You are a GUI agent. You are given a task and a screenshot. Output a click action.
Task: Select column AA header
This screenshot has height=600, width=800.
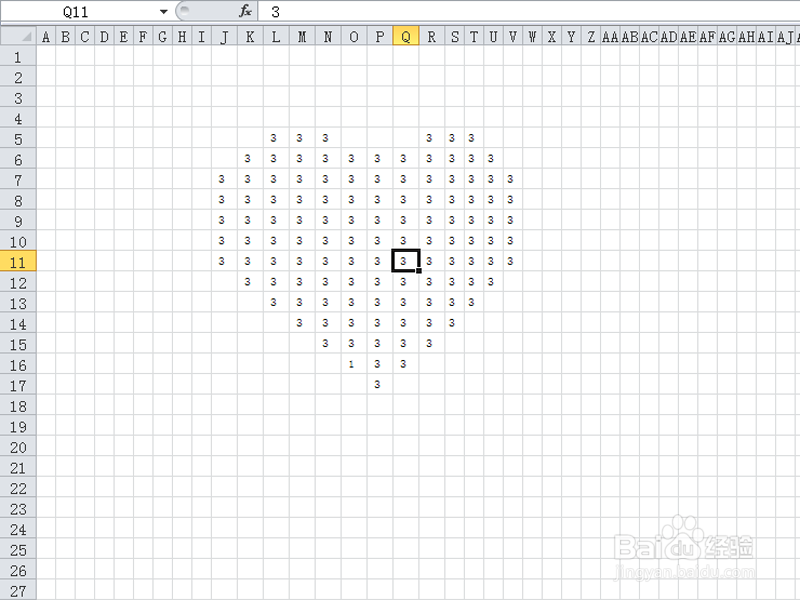coord(610,36)
